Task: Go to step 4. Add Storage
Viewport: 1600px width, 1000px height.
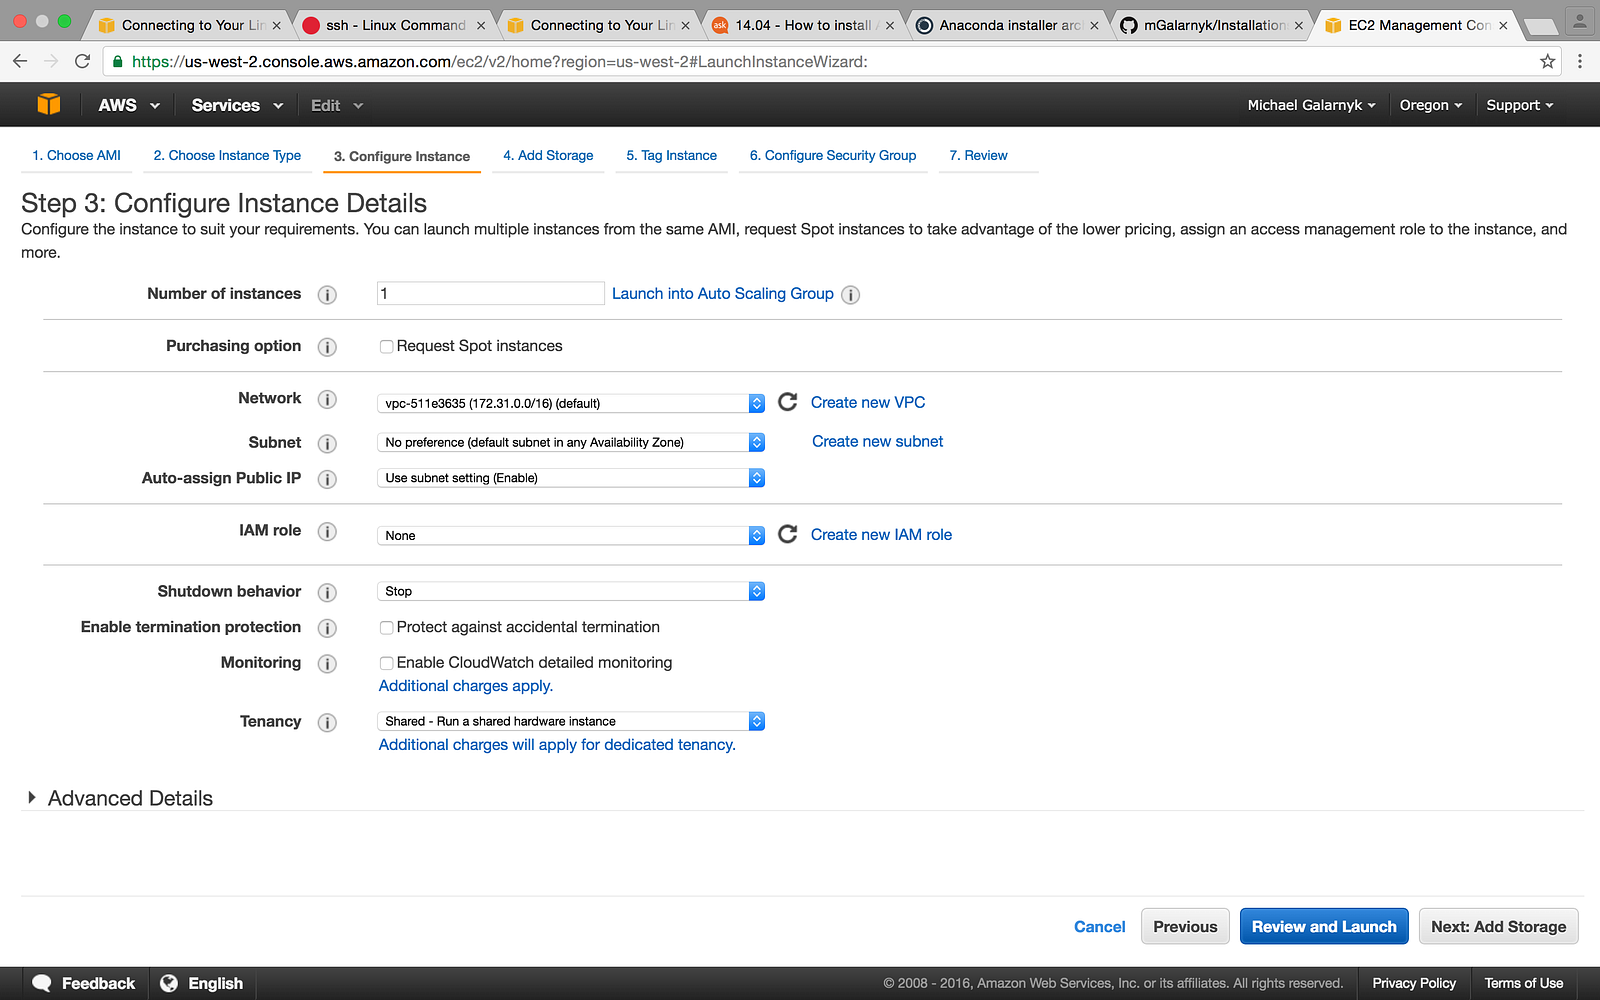Action: 548,155
